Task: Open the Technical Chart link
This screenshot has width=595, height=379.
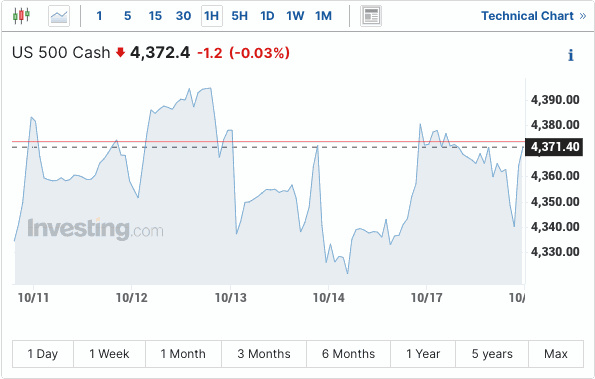Action: click(534, 16)
